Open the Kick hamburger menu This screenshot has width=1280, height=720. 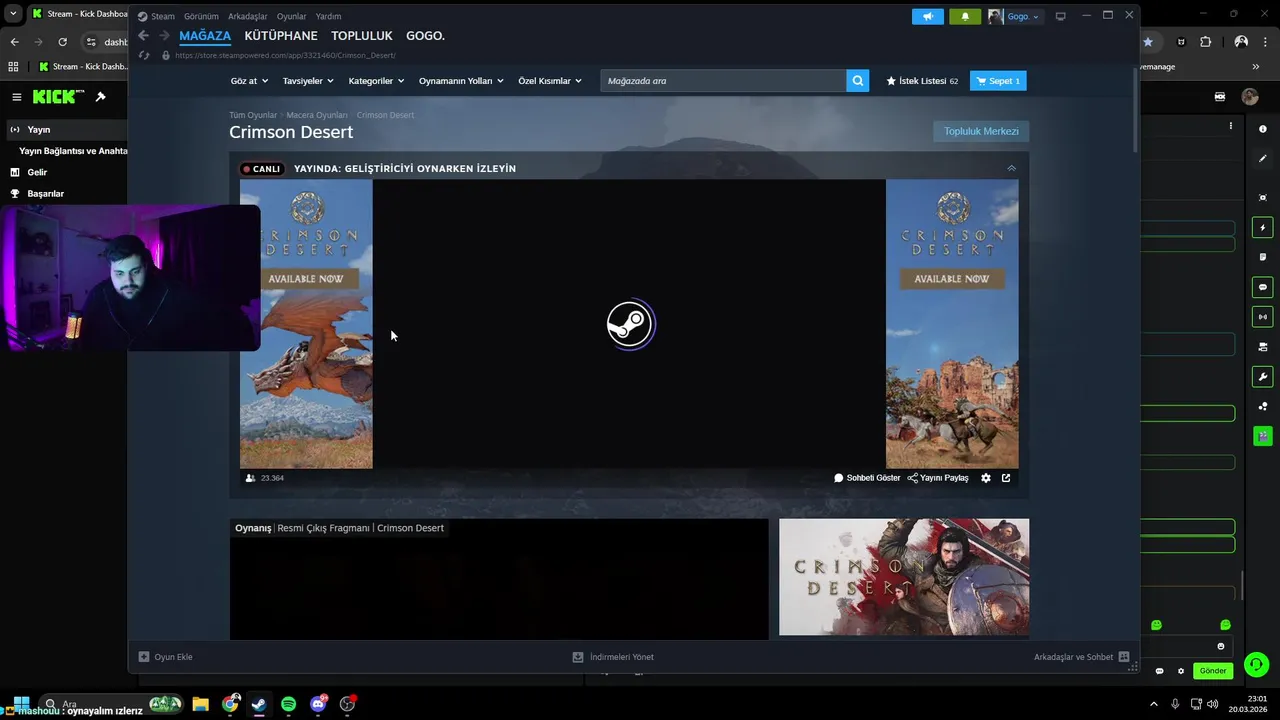[17, 97]
